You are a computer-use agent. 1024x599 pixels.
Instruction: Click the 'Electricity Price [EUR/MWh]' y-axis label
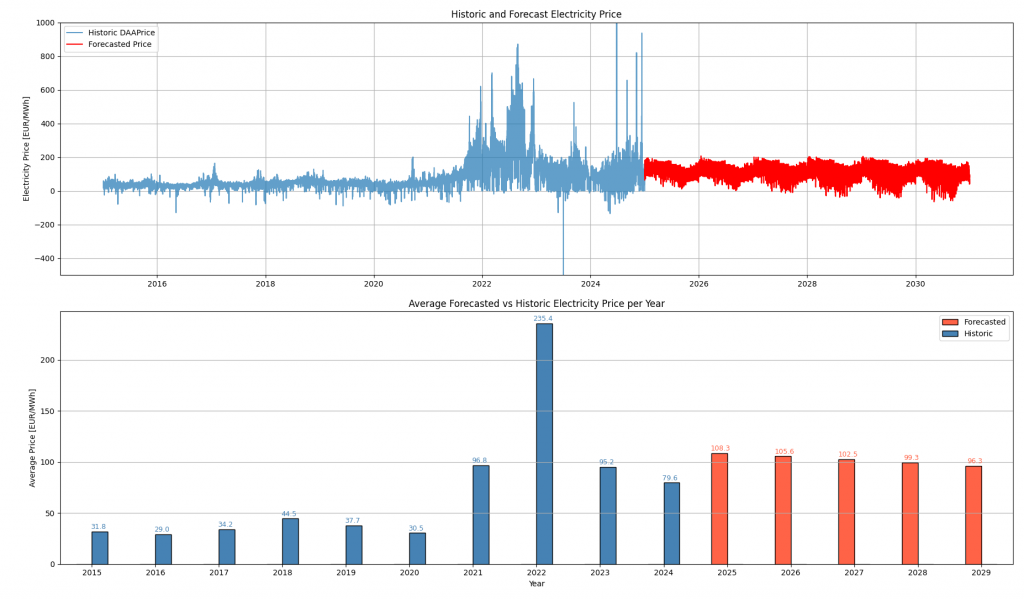point(27,148)
